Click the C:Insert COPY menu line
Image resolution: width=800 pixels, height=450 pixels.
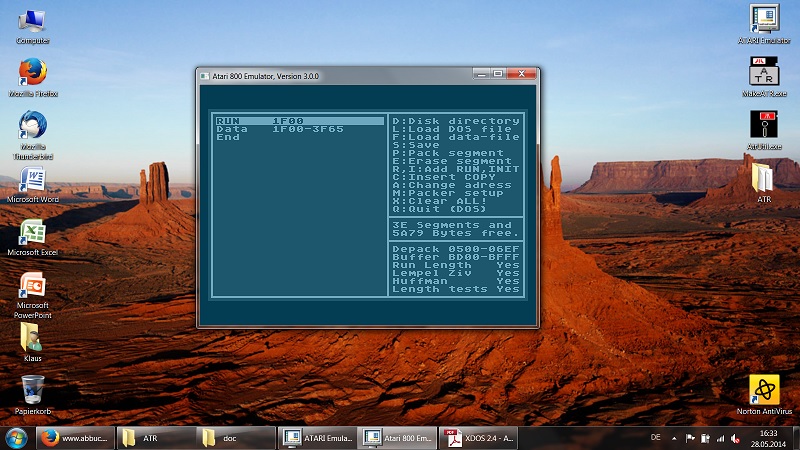444,177
